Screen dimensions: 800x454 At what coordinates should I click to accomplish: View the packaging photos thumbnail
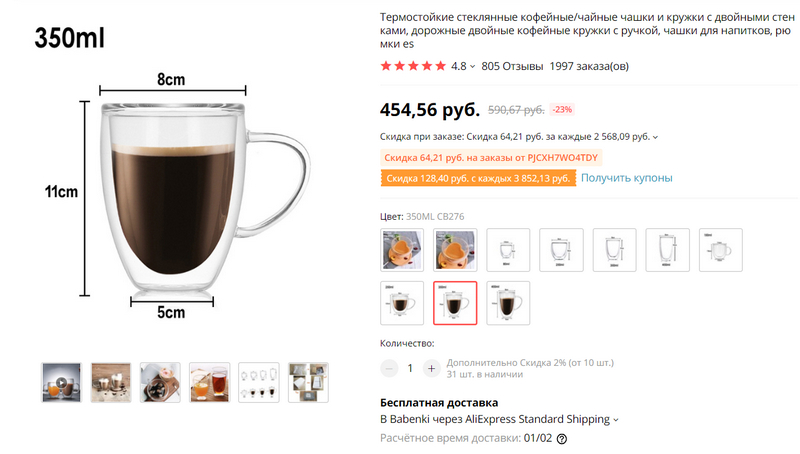[308, 383]
